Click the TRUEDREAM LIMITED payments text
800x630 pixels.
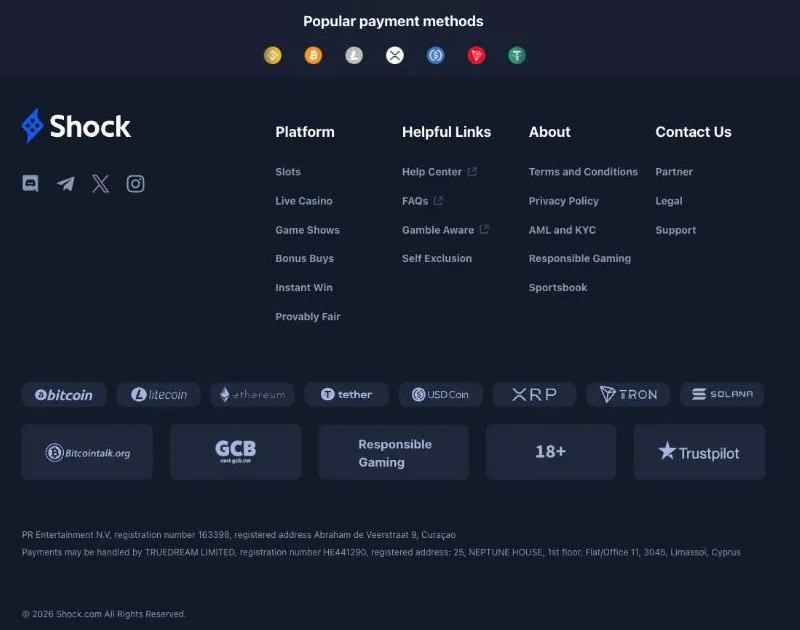(381, 552)
